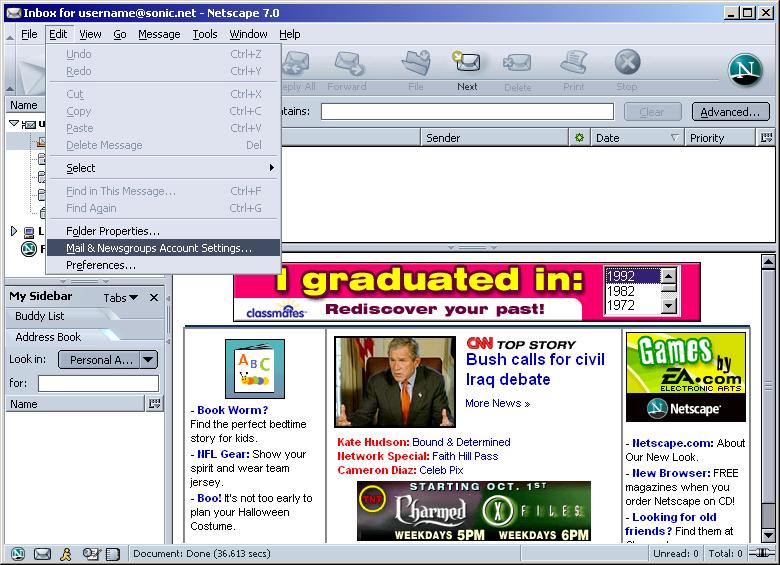Image resolution: width=780 pixels, height=565 pixels.
Task: Click the Stop toolbar icon
Action: [627, 62]
